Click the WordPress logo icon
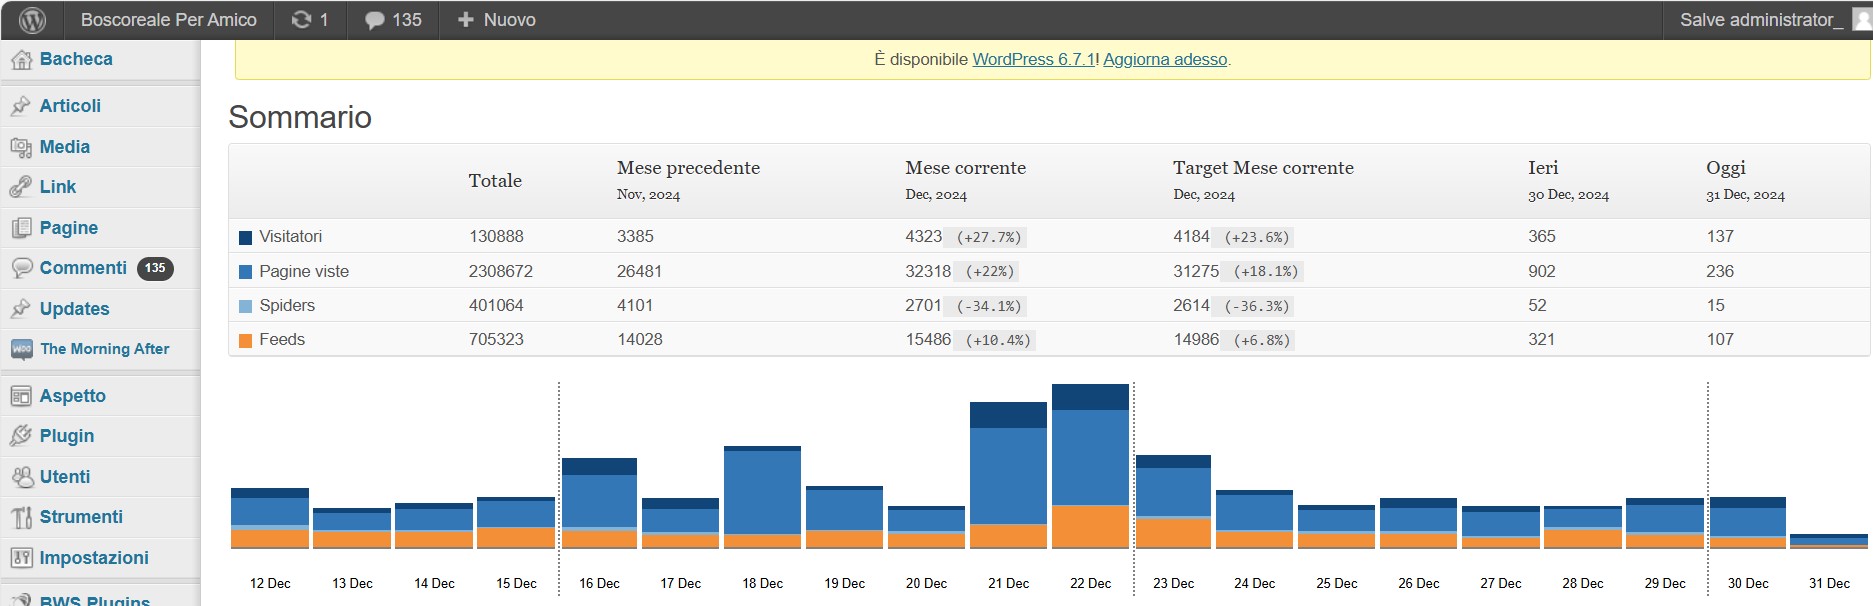This screenshot has height=606, width=1873. [32, 20]
